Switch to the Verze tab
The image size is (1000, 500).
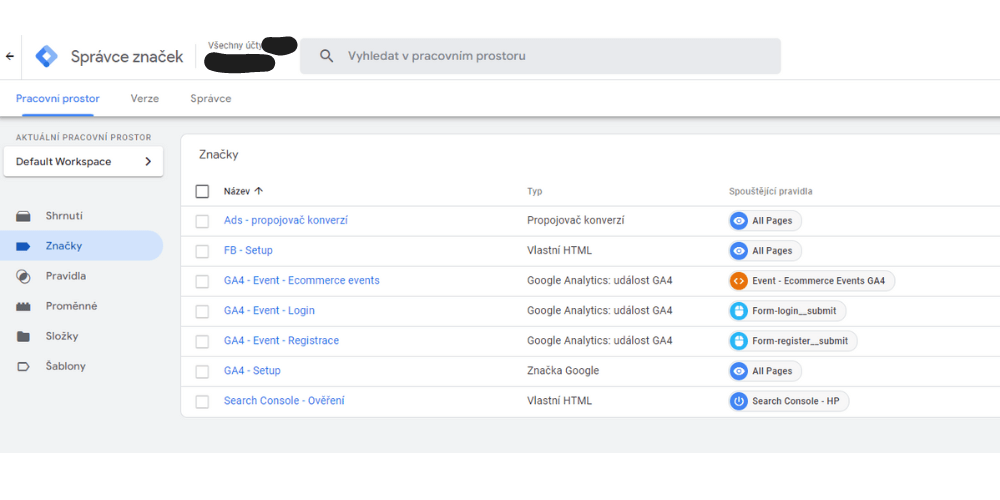pyautogui.click(x=144, y=99)
